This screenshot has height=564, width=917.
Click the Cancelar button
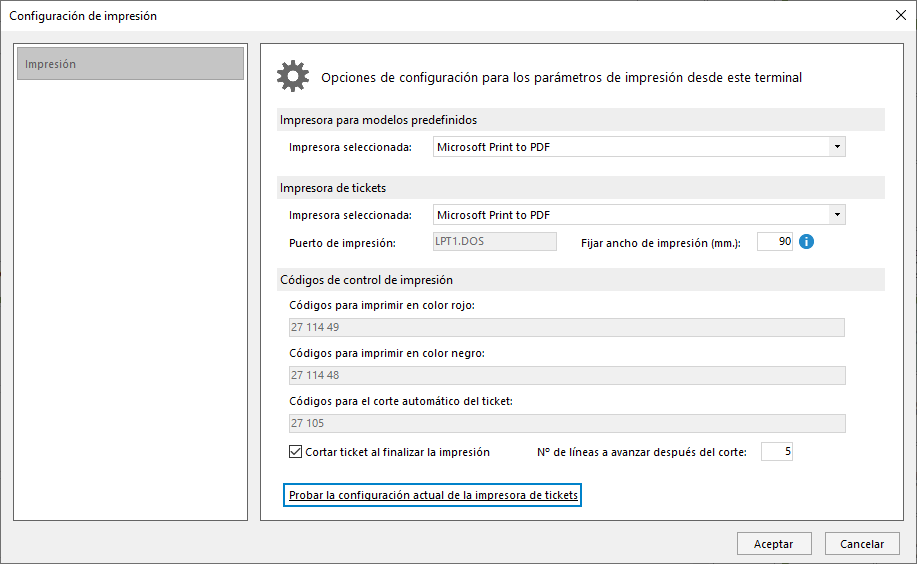coord(862,544)
